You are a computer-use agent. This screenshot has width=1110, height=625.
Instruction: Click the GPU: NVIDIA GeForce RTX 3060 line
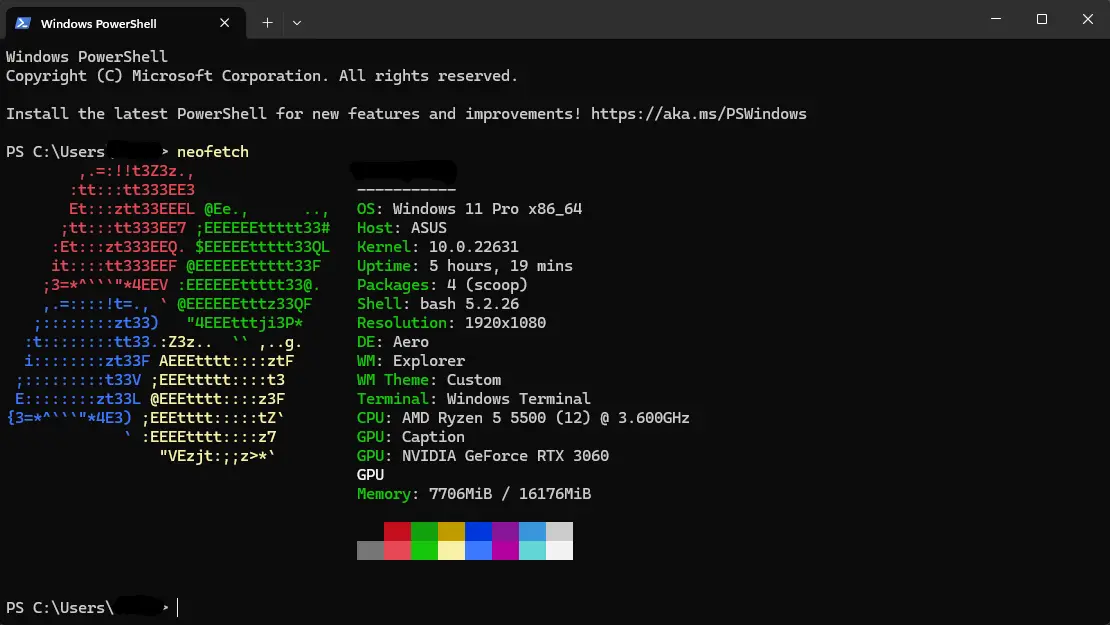tap(483, 457)
